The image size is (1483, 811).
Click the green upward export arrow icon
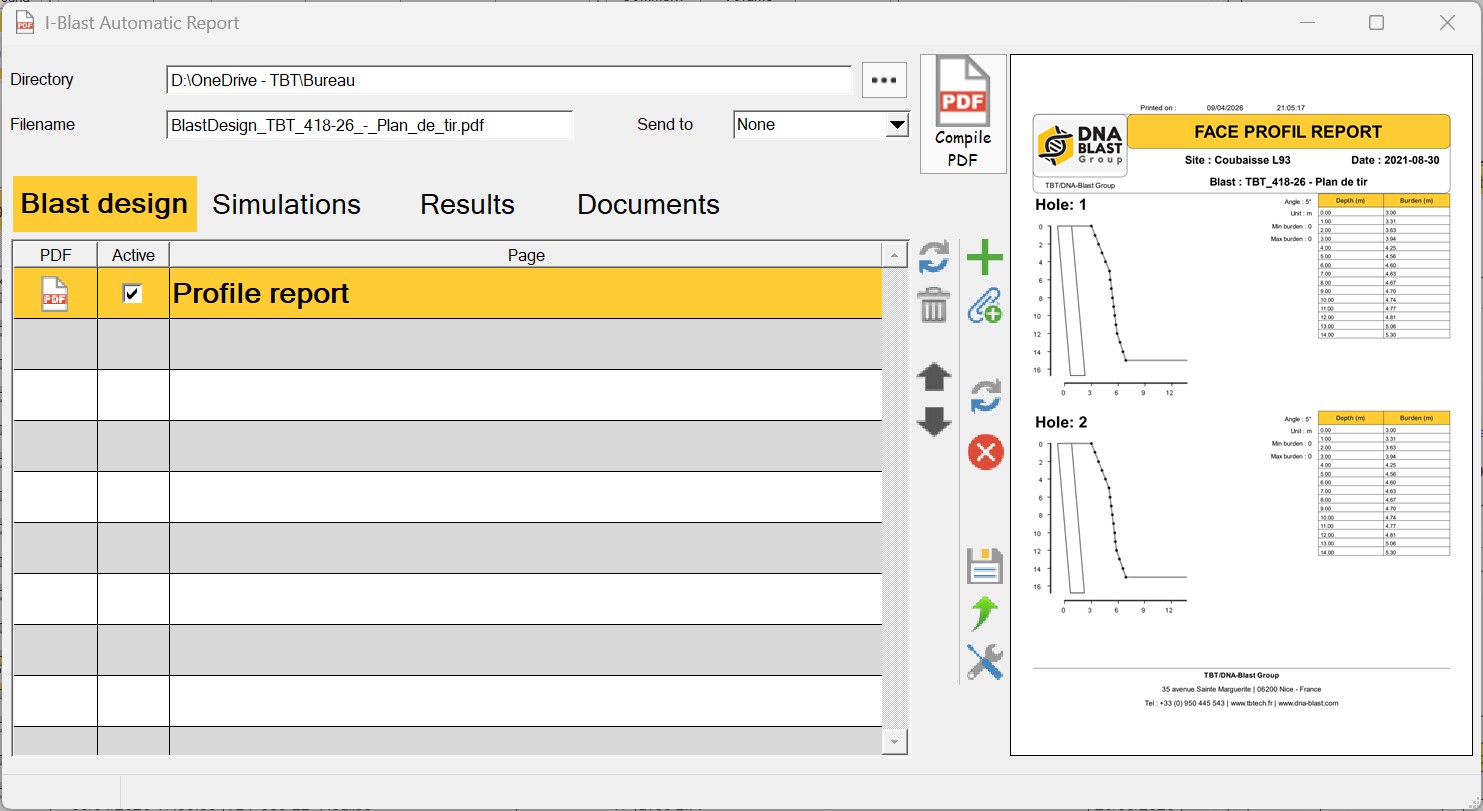tap(984, 614)
